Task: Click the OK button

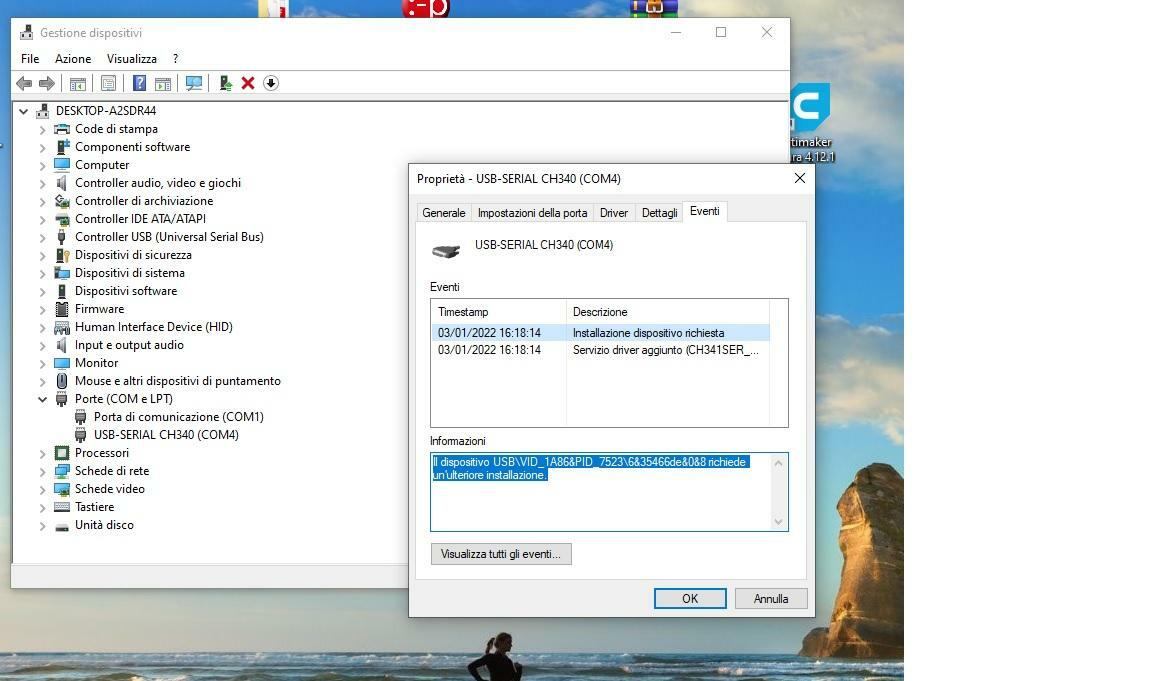Action: [690, 598]
